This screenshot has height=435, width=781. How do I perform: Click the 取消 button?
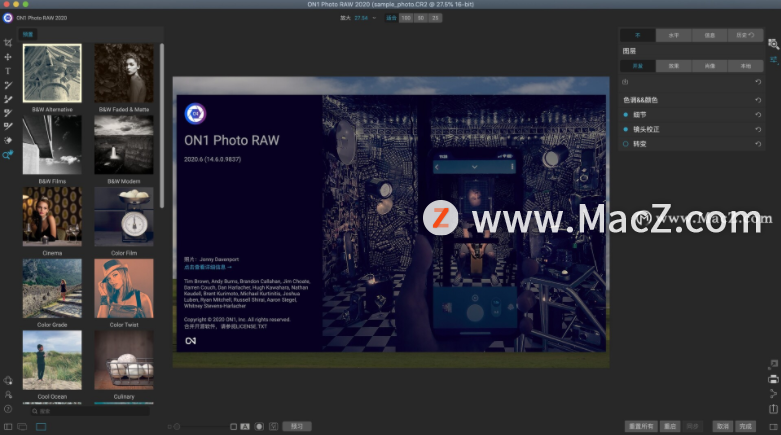tap(723, 427)
